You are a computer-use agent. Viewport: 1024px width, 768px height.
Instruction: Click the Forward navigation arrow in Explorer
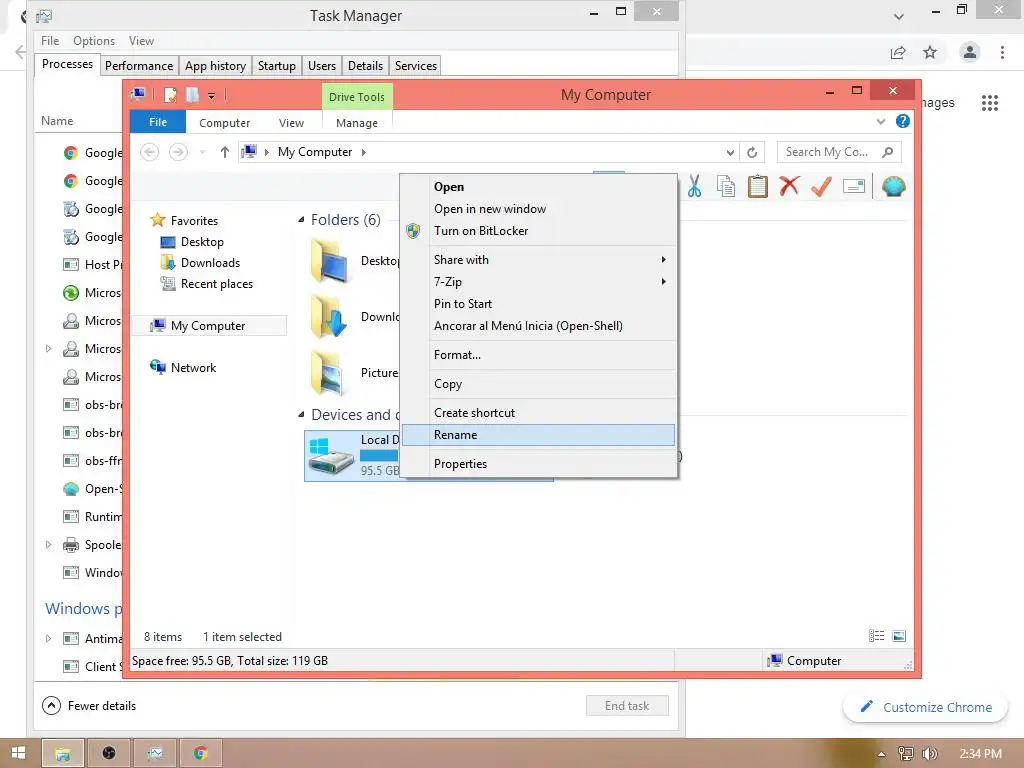[178, 152]
